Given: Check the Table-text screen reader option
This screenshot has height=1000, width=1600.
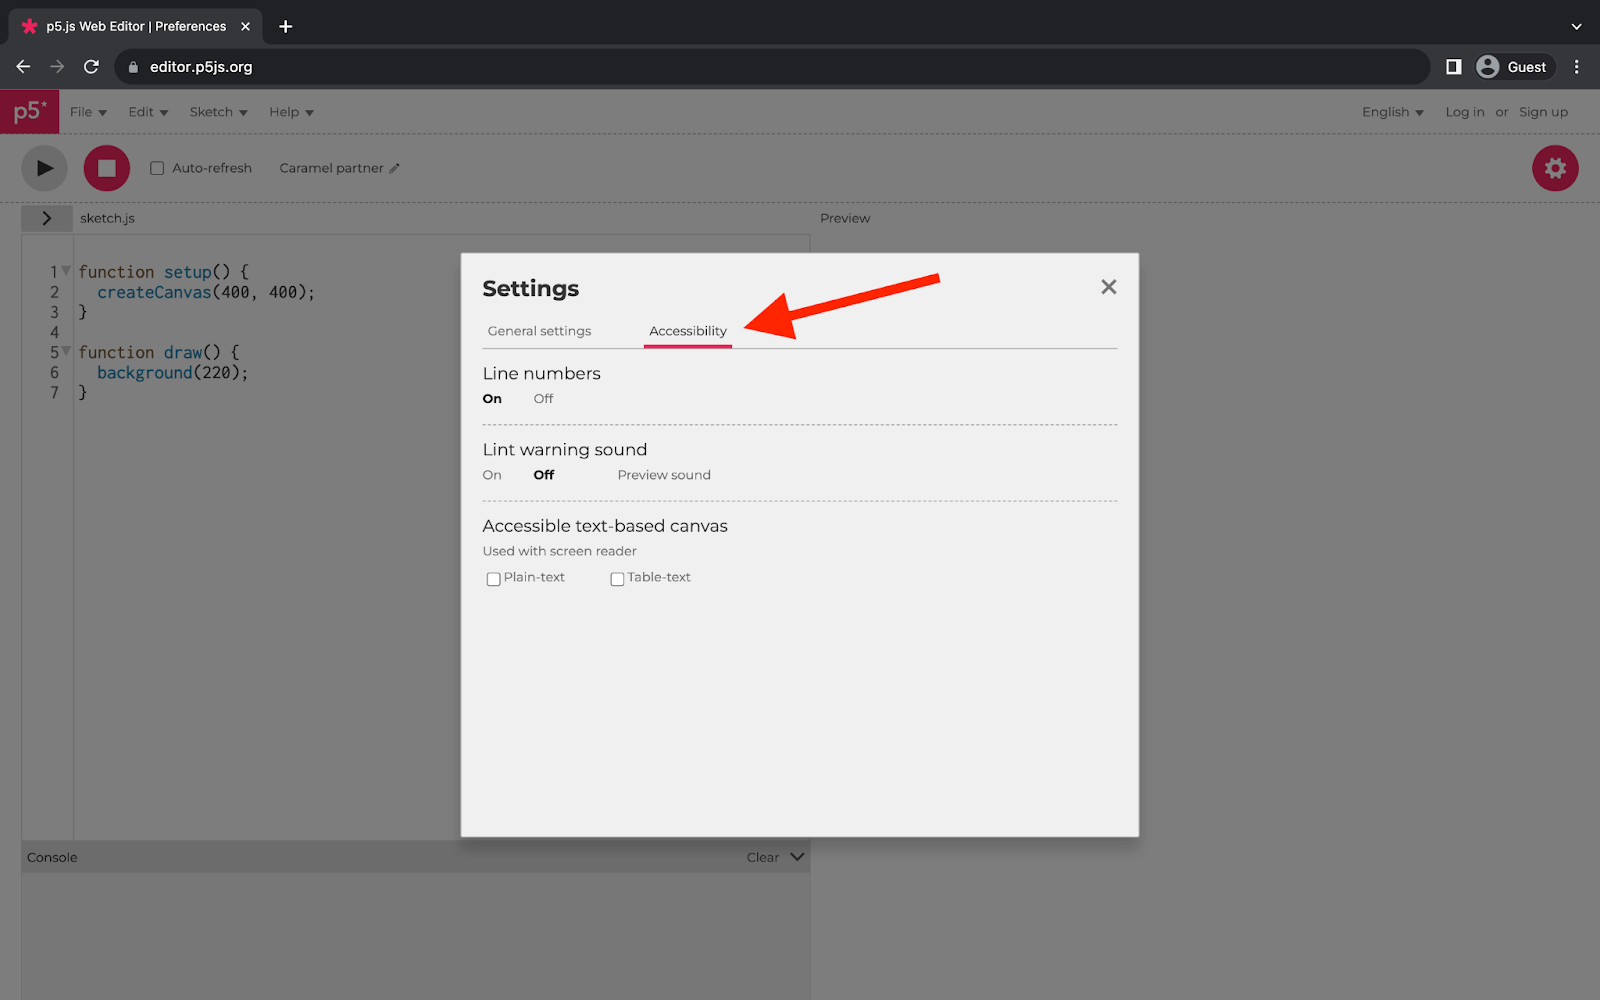Looking at the screenshot, I should (616, 579).
